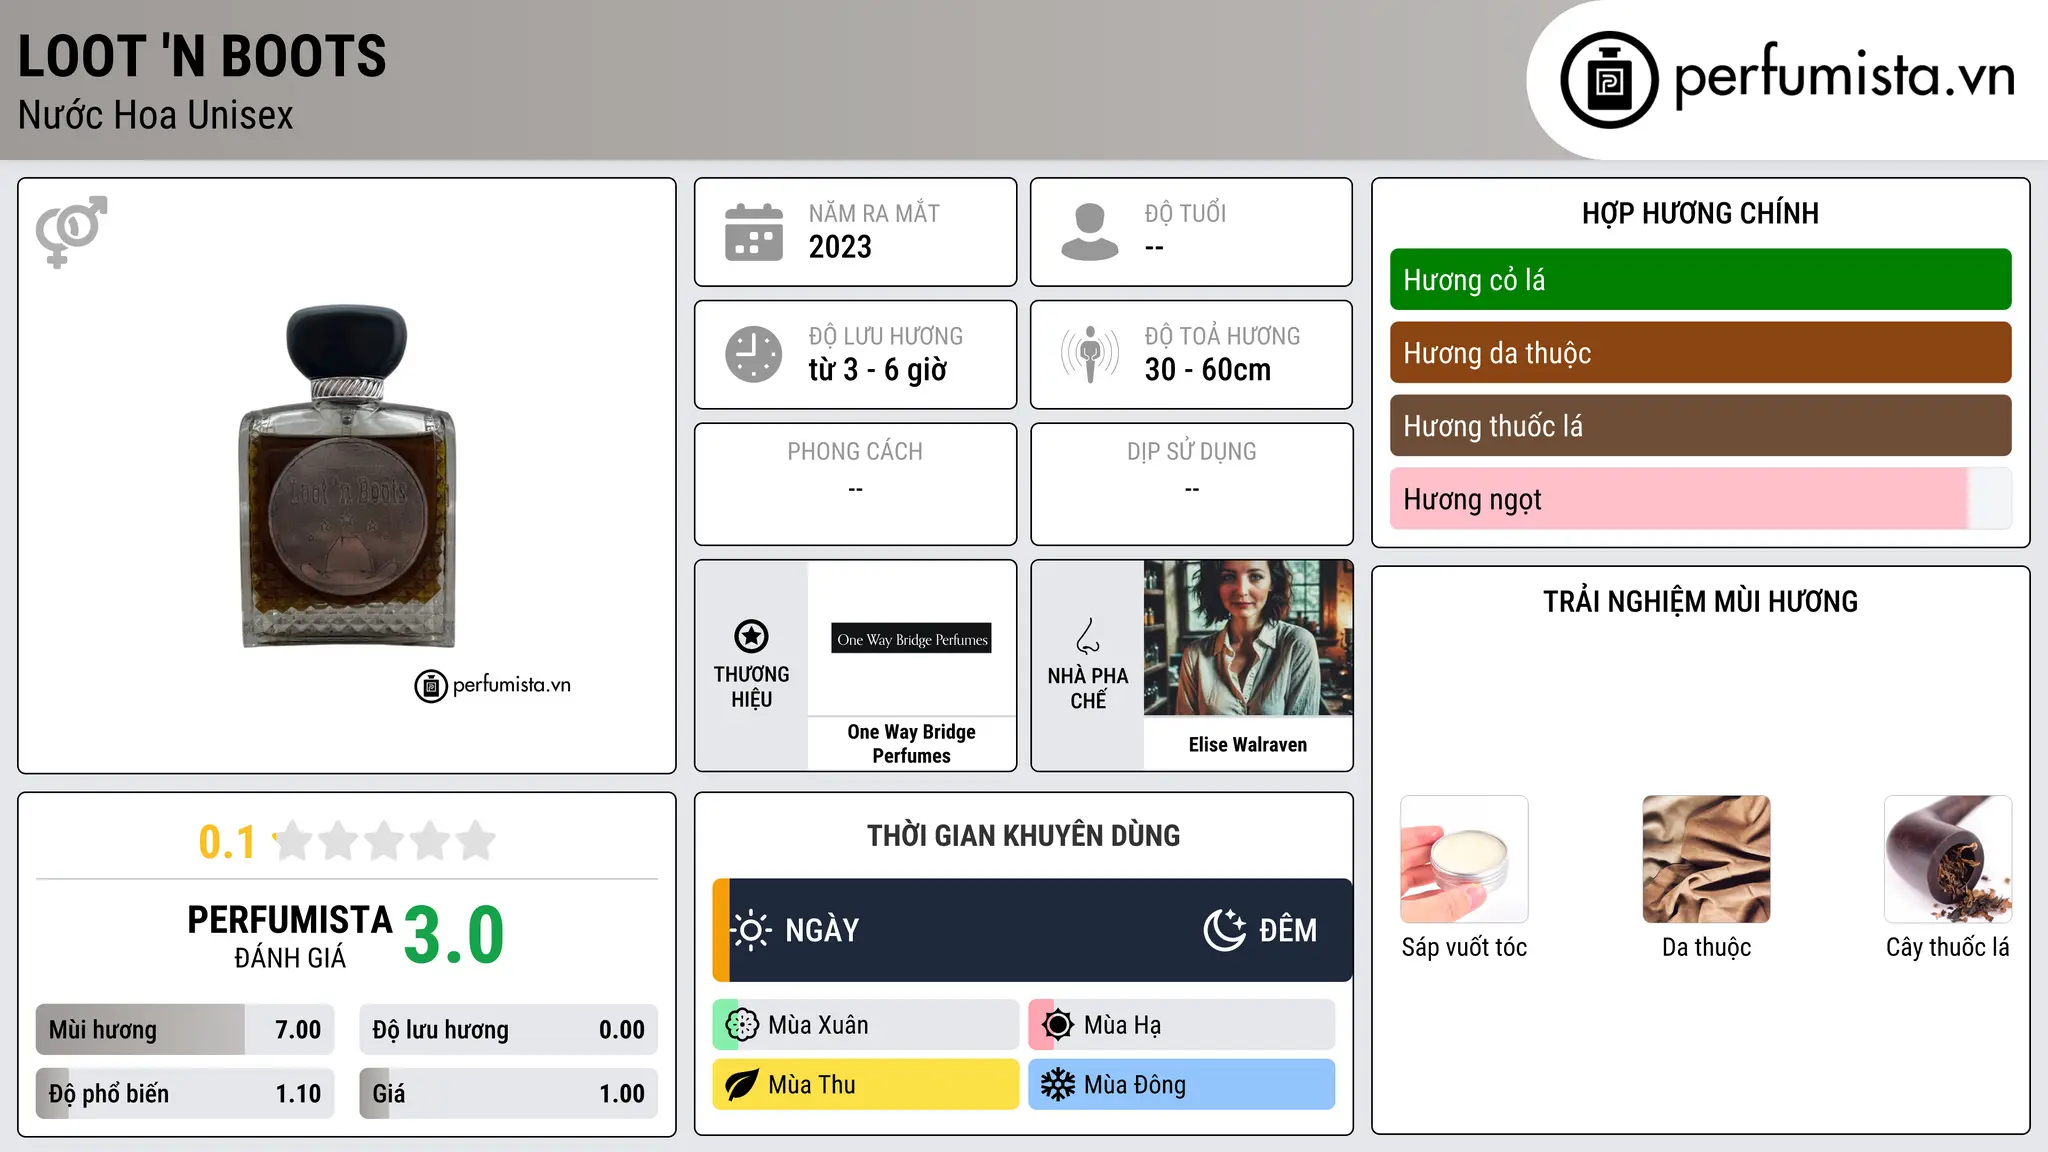The height and width of the screenshot is (1152, 2048).
Task: Open the One Way Bridge Perfumes logo
Action: pyautogui.click(x=911, y=639)
